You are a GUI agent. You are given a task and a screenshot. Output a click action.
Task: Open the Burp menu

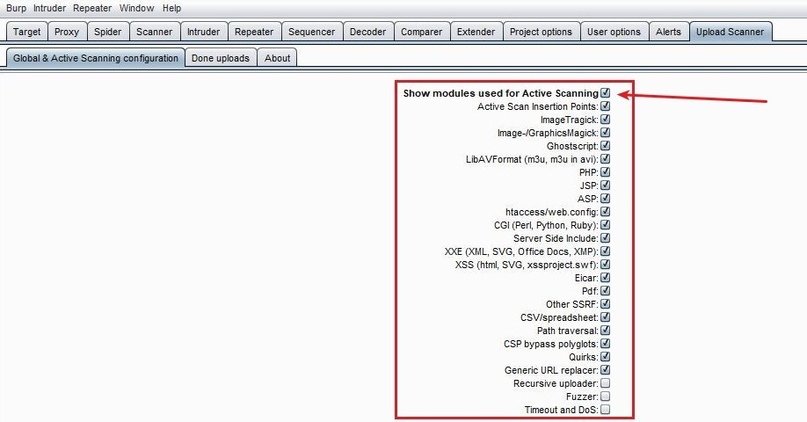[x=16, y=8]
